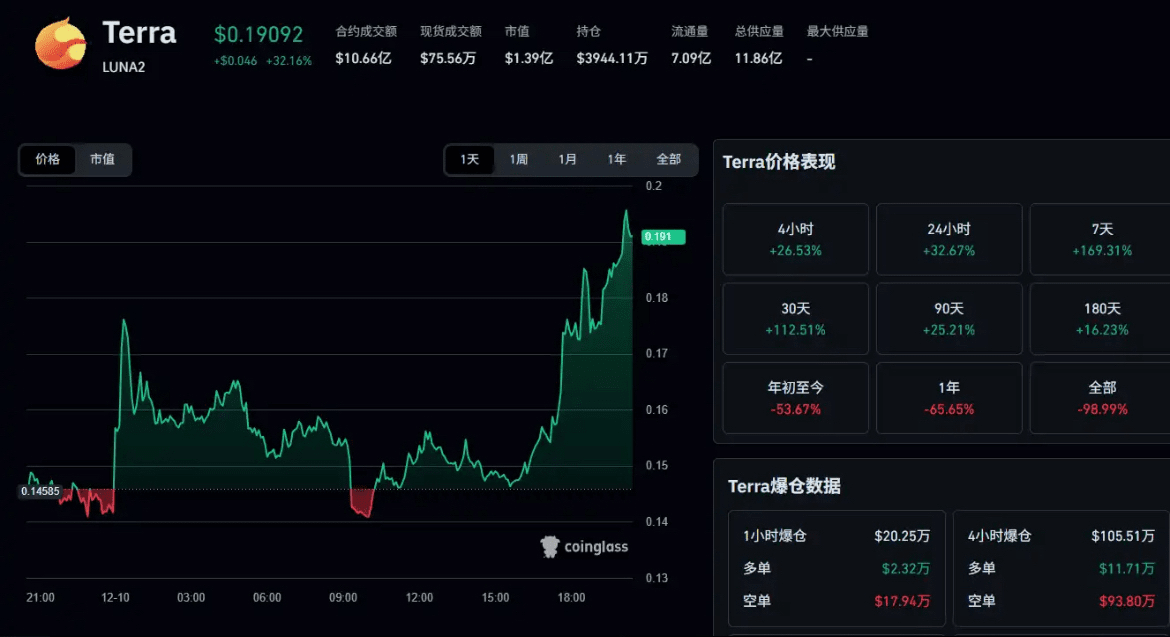
Task: Click the 市值 value $1.39亿
Action: pos(529,58)
